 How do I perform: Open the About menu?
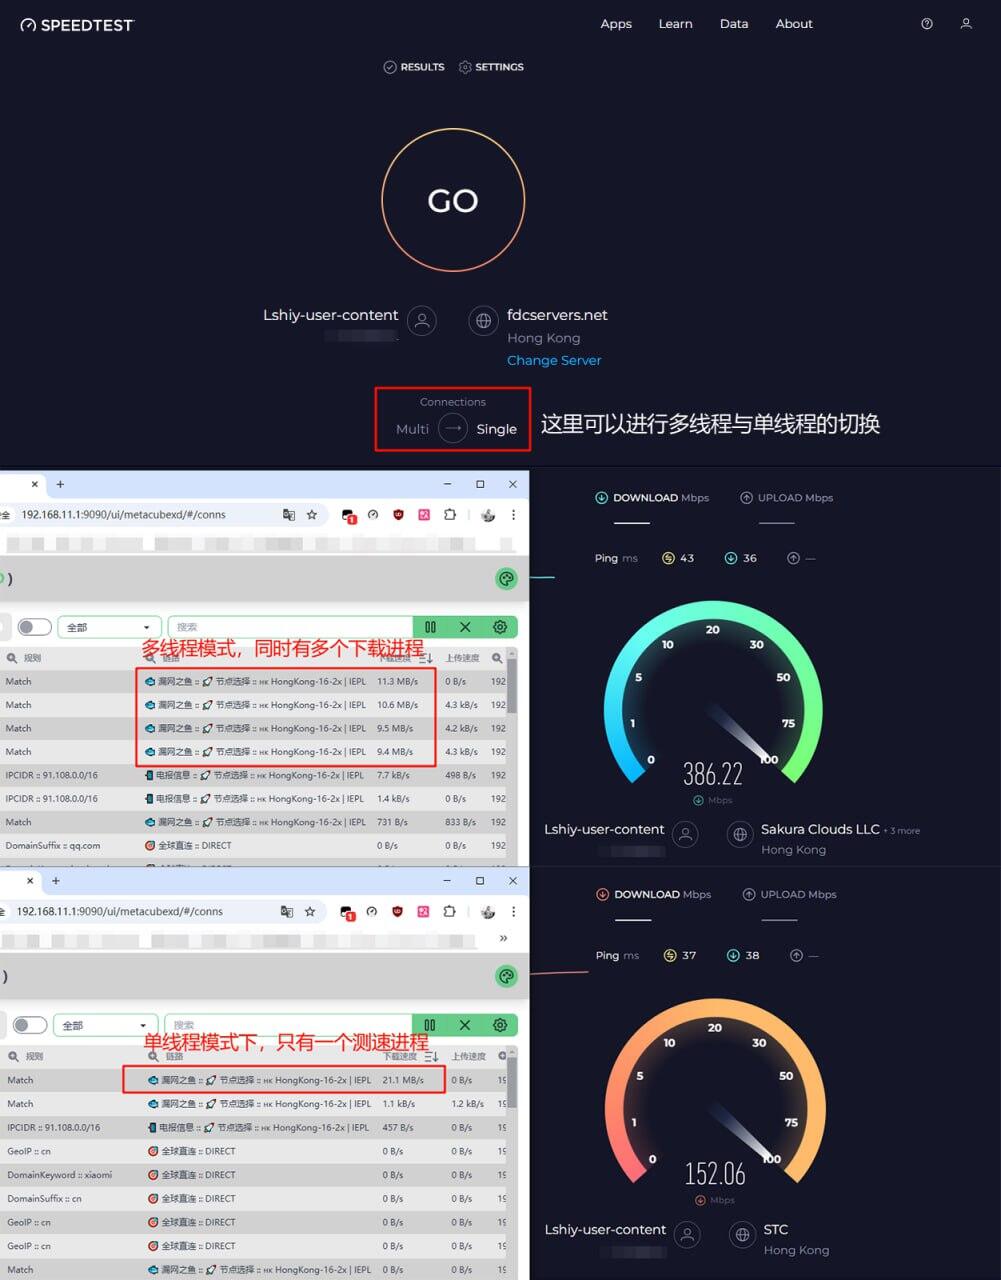[794, 24]
